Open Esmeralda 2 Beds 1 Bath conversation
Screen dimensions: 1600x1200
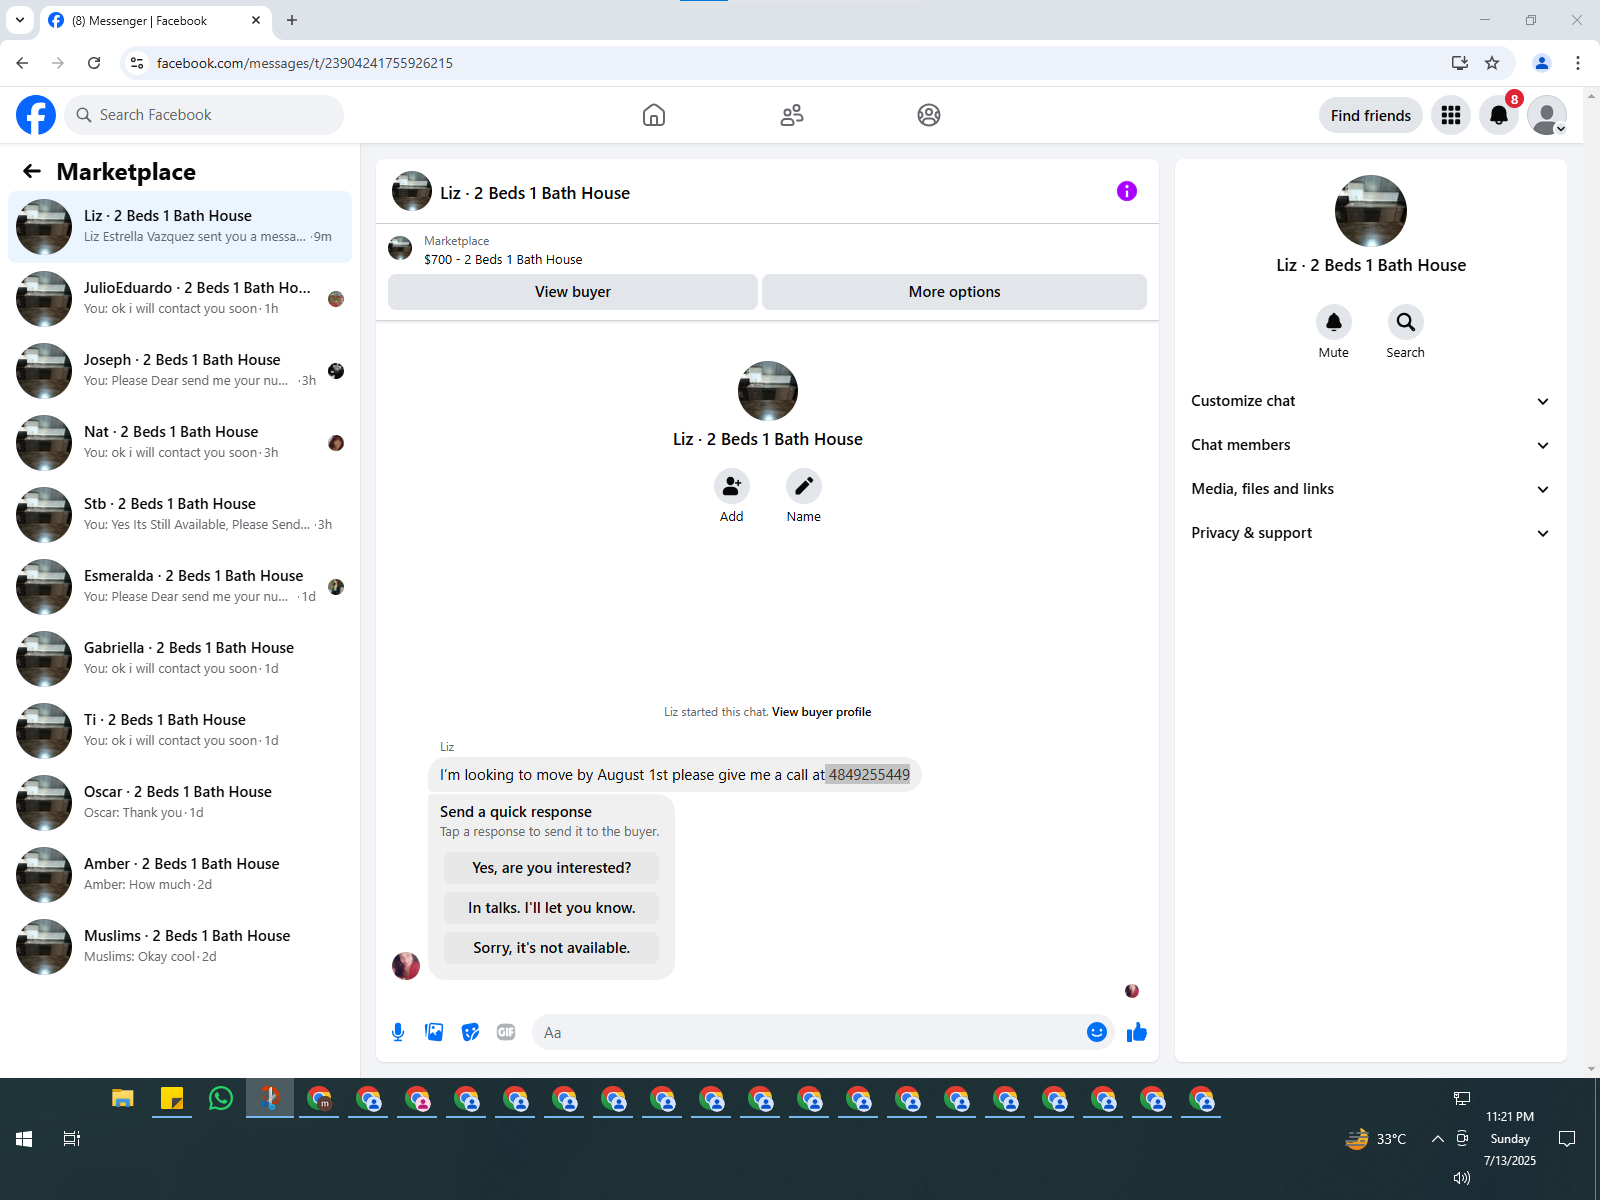pos(180,587)
